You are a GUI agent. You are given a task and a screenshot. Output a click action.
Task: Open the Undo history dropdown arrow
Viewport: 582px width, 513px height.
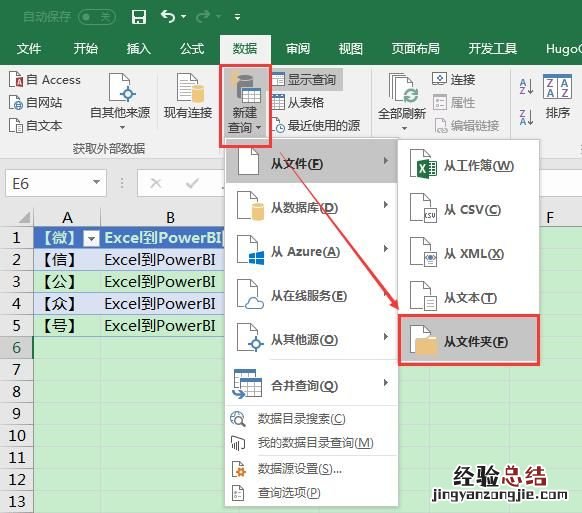pyautogui.click(x=183, y=17)
